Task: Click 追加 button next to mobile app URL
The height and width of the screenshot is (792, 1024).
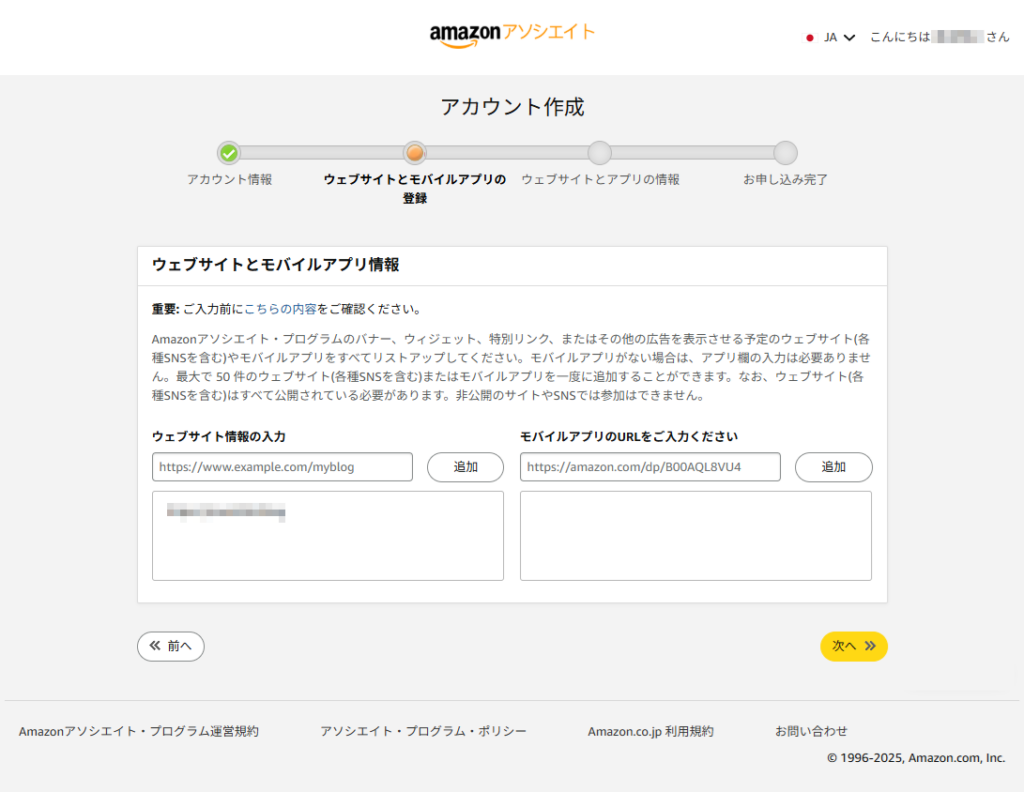Action: (833, 467)
